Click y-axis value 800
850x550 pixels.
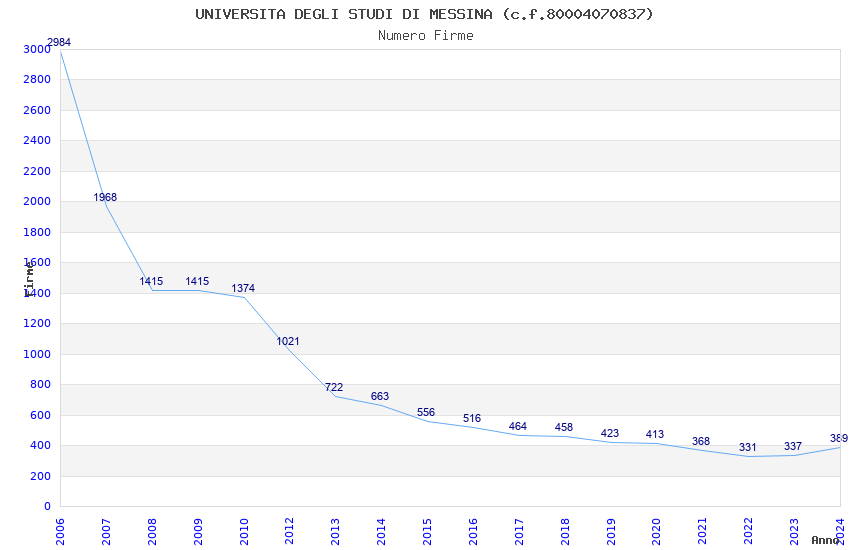41,385
